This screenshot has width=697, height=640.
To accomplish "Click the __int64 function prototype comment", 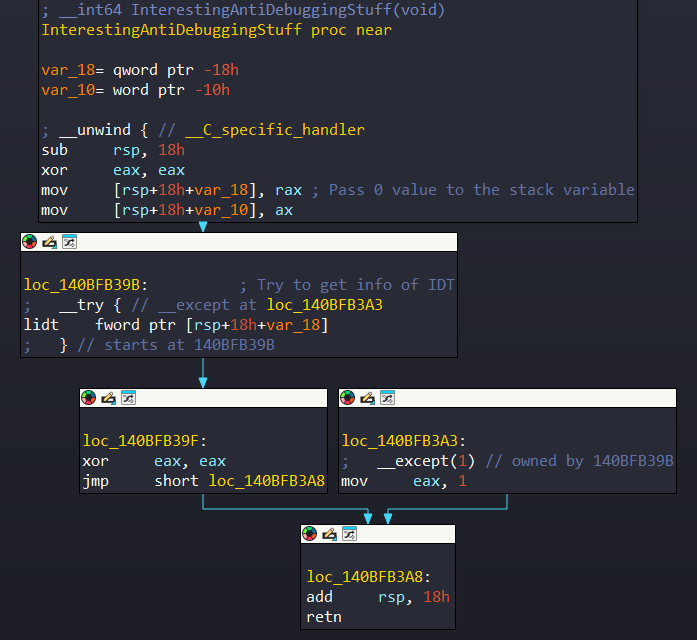I will point(243,9).
